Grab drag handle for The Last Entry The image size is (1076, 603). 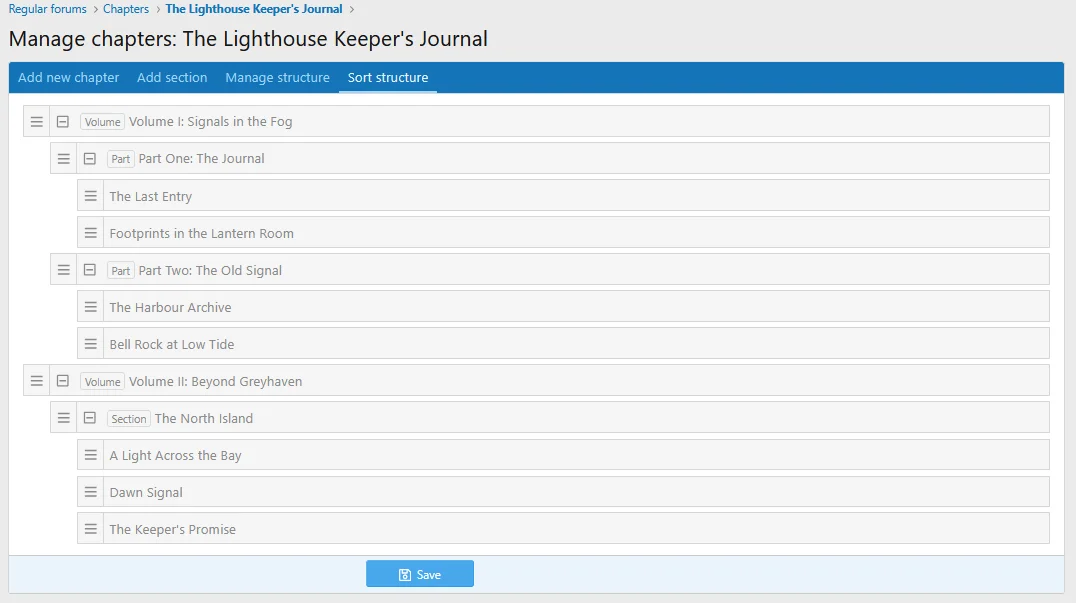coord(91,196)
